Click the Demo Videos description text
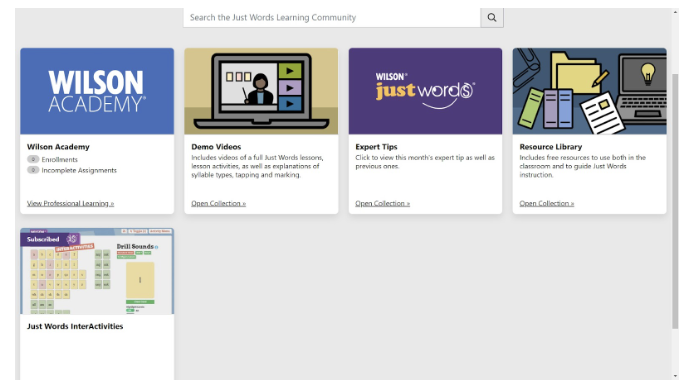688x390 pixels. (257, 166)
